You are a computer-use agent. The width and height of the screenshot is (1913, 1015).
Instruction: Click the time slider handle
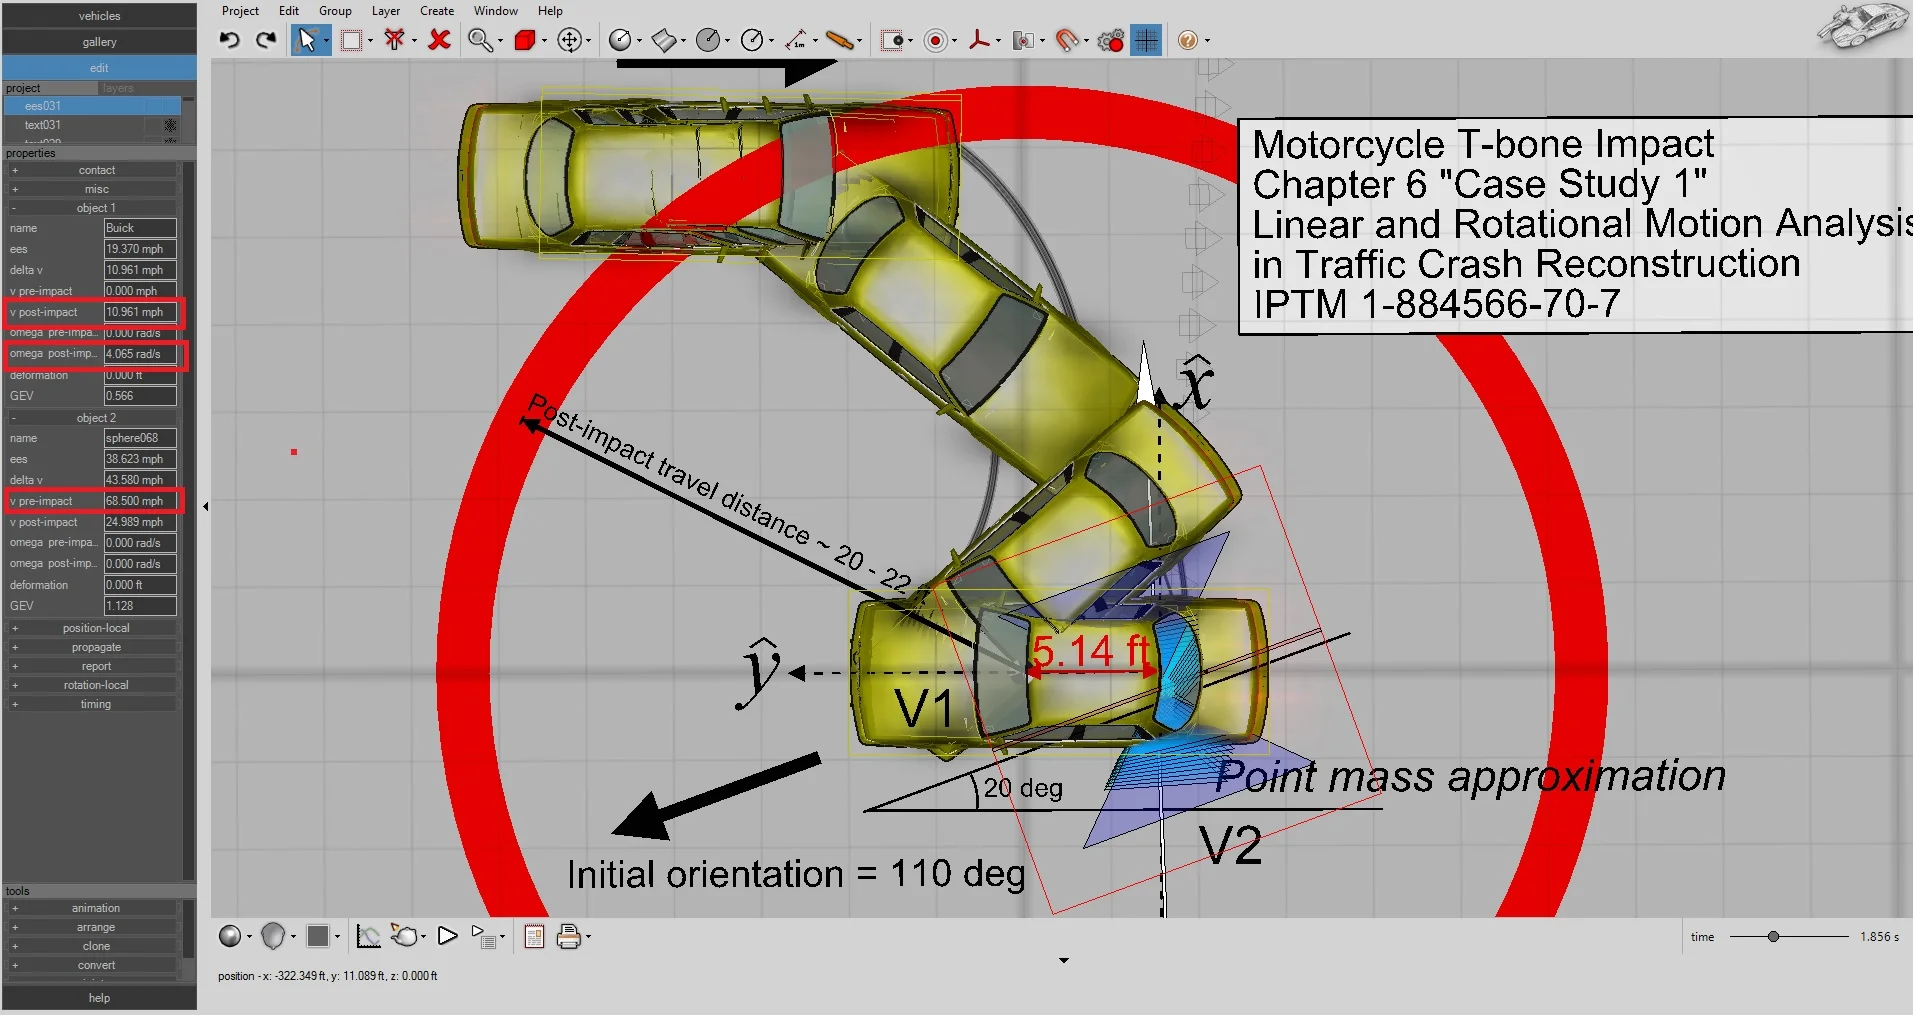coord(1773,937)
